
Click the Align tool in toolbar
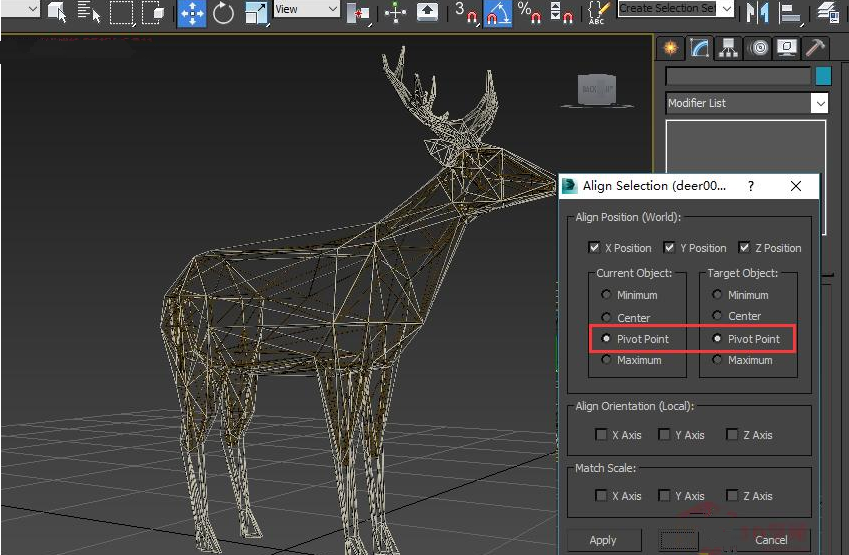(789, 12)
